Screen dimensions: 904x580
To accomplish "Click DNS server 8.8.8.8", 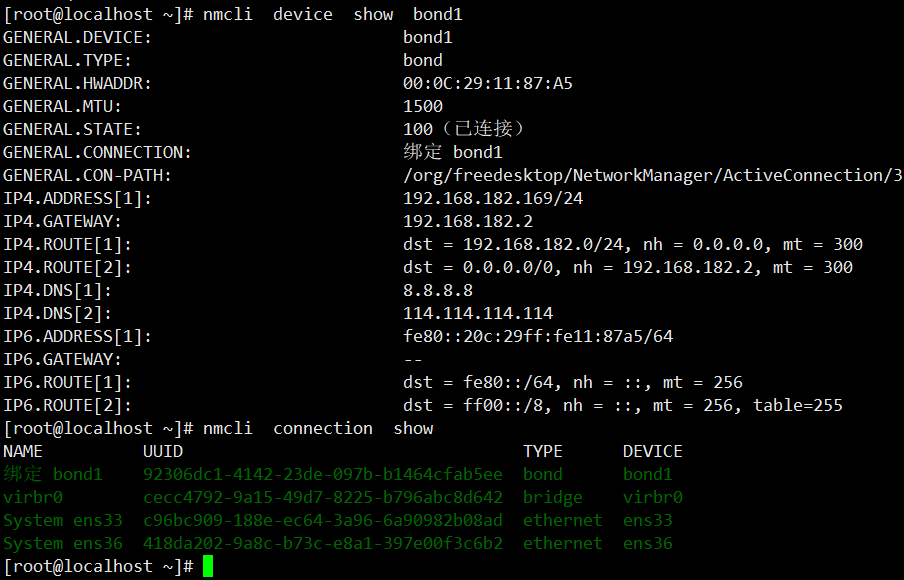I will point(438,291).
